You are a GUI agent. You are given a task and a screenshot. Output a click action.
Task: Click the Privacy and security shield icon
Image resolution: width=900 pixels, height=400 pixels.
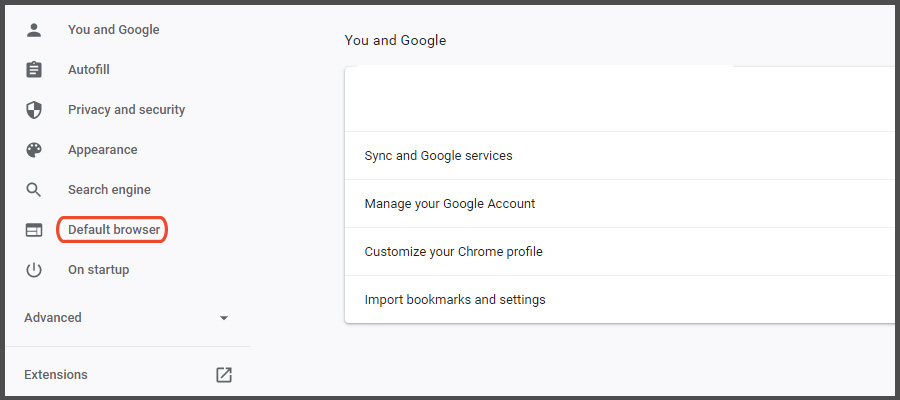pyautogui.click(x=34, y=110)
